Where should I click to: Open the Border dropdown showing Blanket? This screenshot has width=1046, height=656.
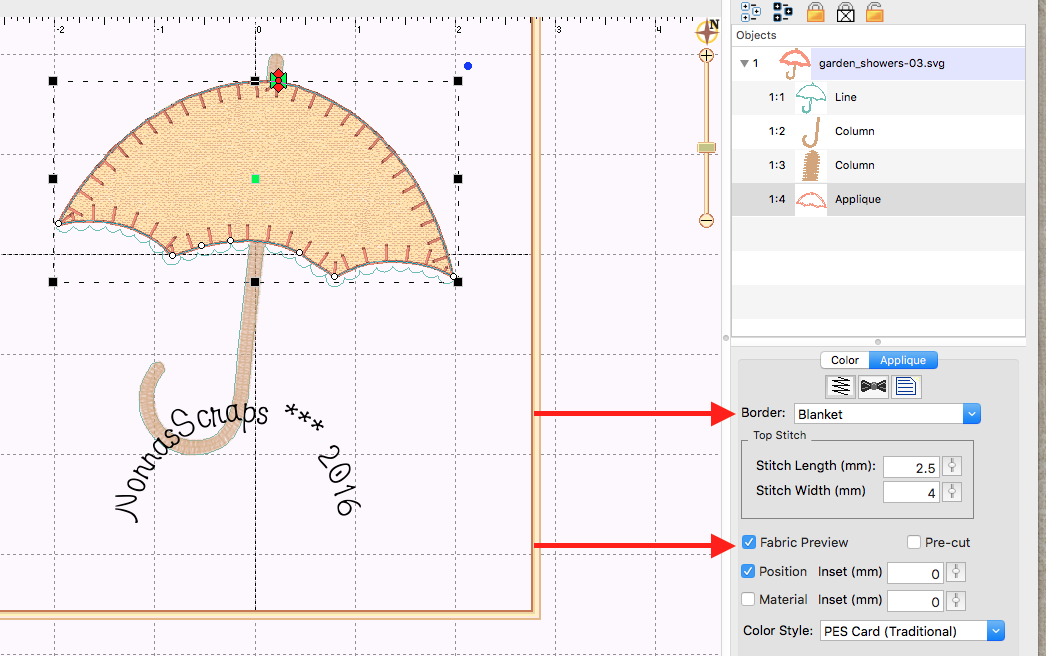pyautogui.click(x=886, y=412)
